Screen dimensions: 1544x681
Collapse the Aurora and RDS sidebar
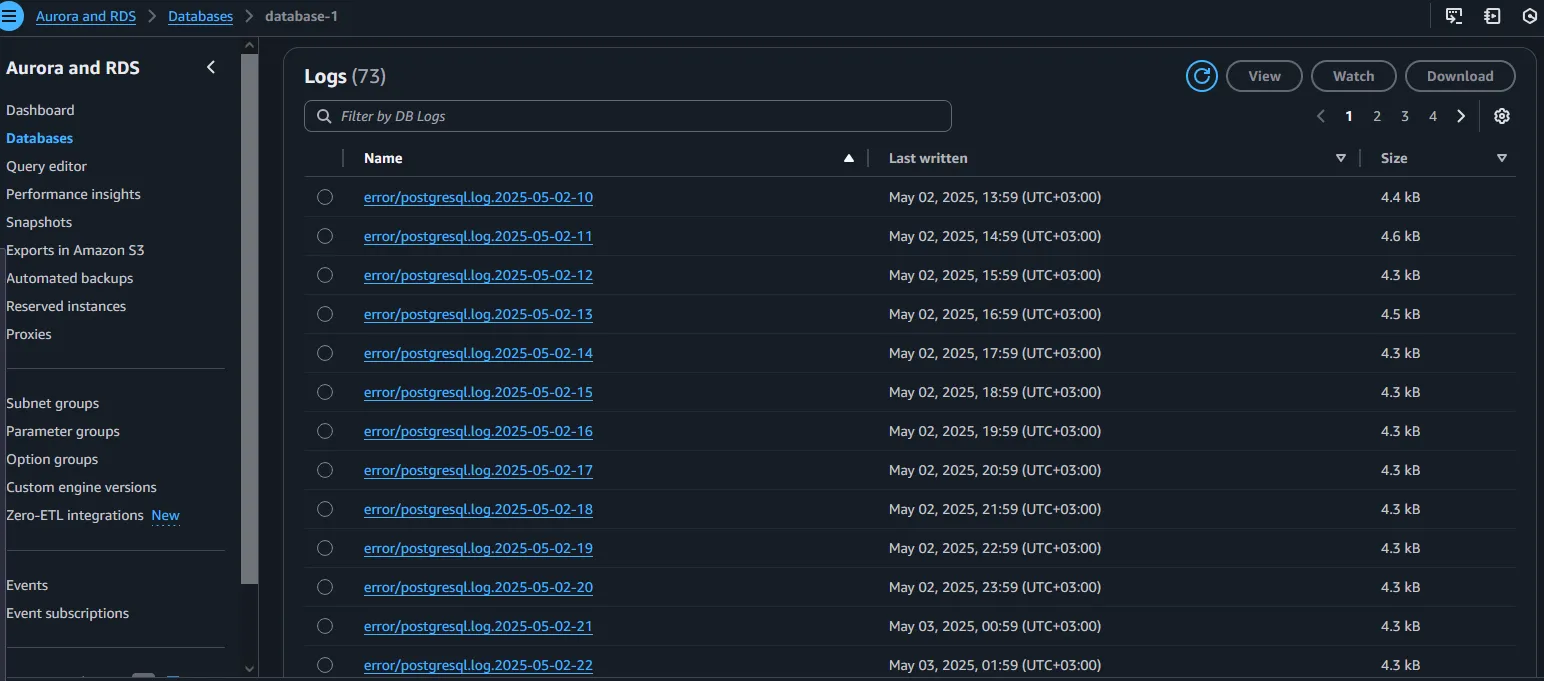[211, 67]
